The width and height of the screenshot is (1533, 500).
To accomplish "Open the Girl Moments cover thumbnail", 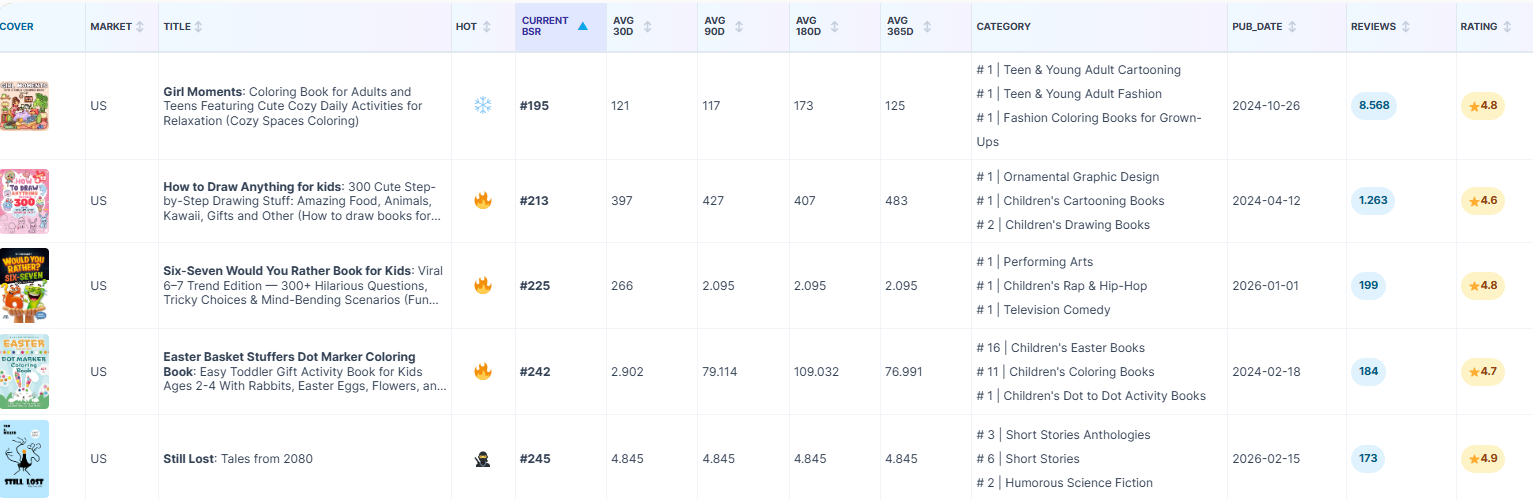I will [x=24, y=105].
